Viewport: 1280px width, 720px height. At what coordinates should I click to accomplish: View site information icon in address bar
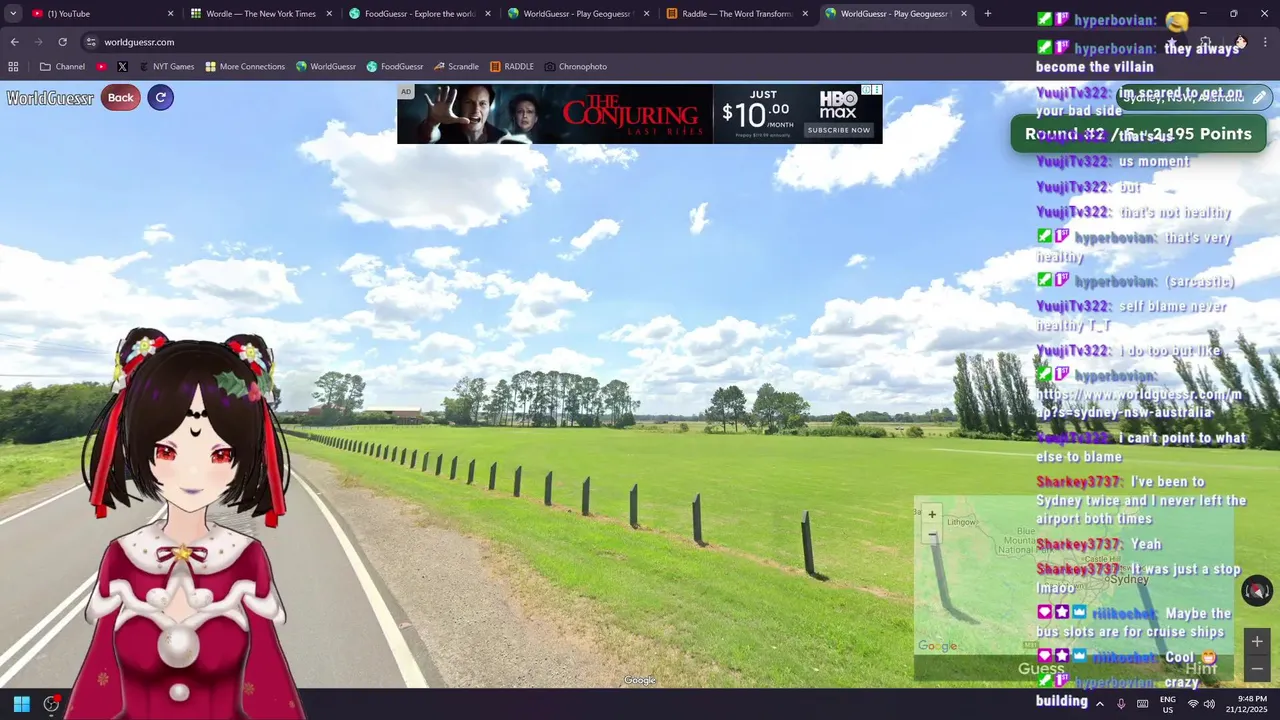tap(91, 42)
